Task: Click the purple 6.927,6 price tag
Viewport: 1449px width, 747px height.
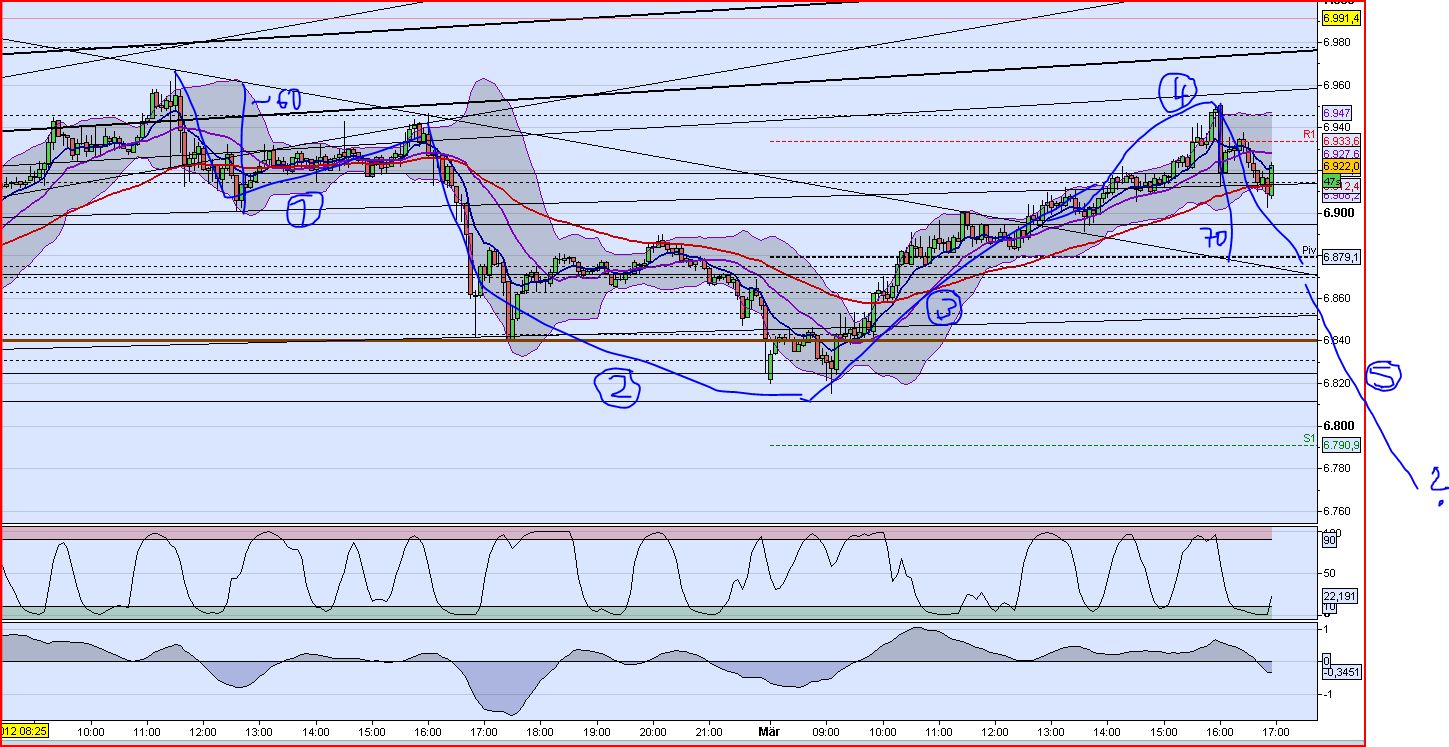Action: tap(1341, 154)
